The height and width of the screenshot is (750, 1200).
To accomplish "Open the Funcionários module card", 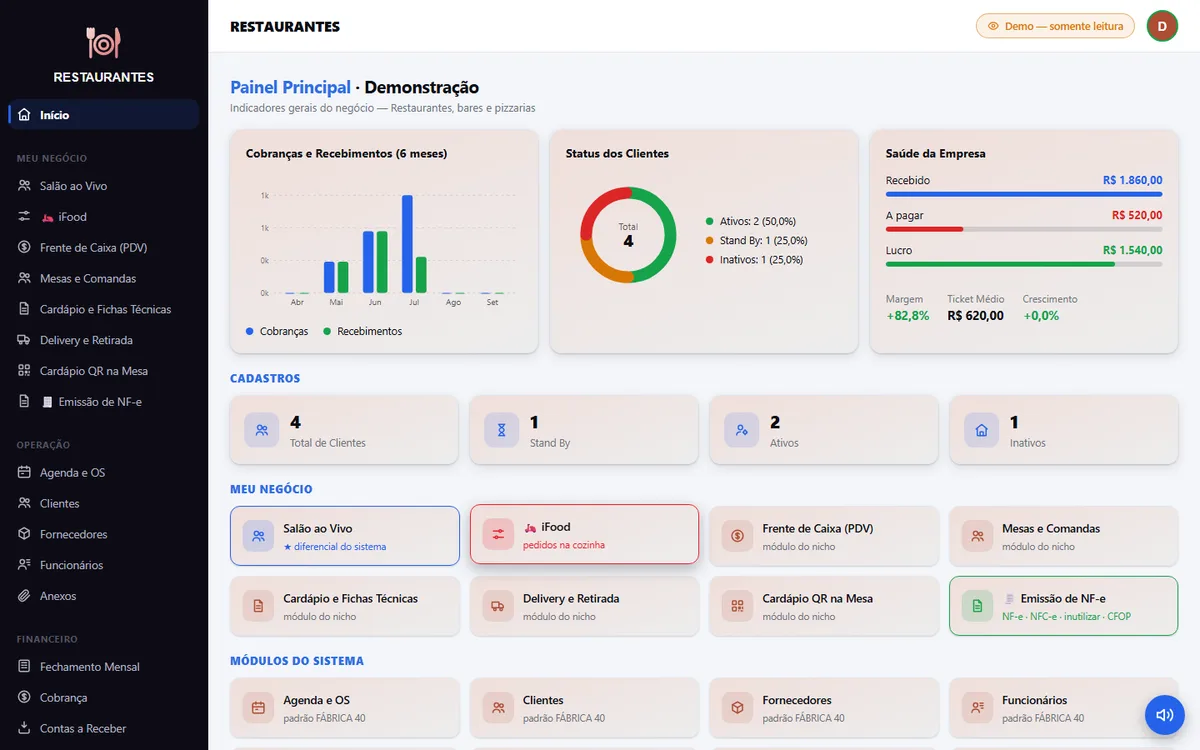I will 1064,708.
